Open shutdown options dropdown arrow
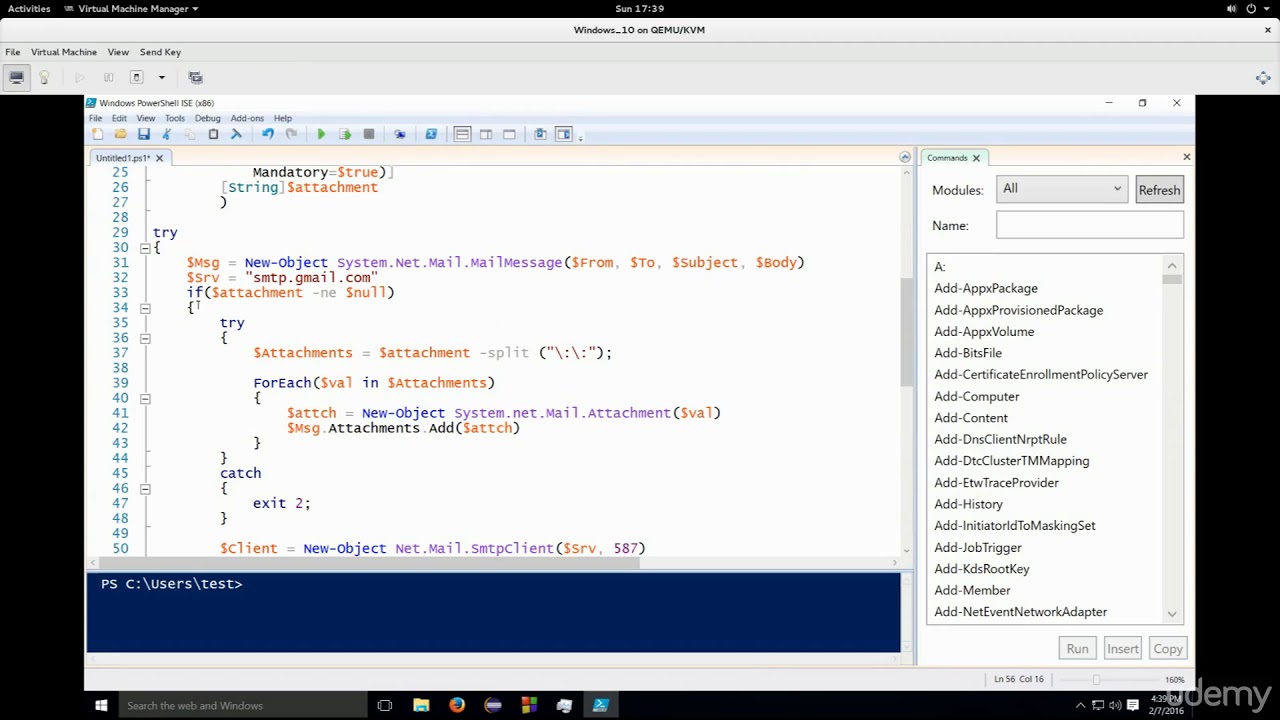This screenshot has height=720, width=1280. (161, 77)
